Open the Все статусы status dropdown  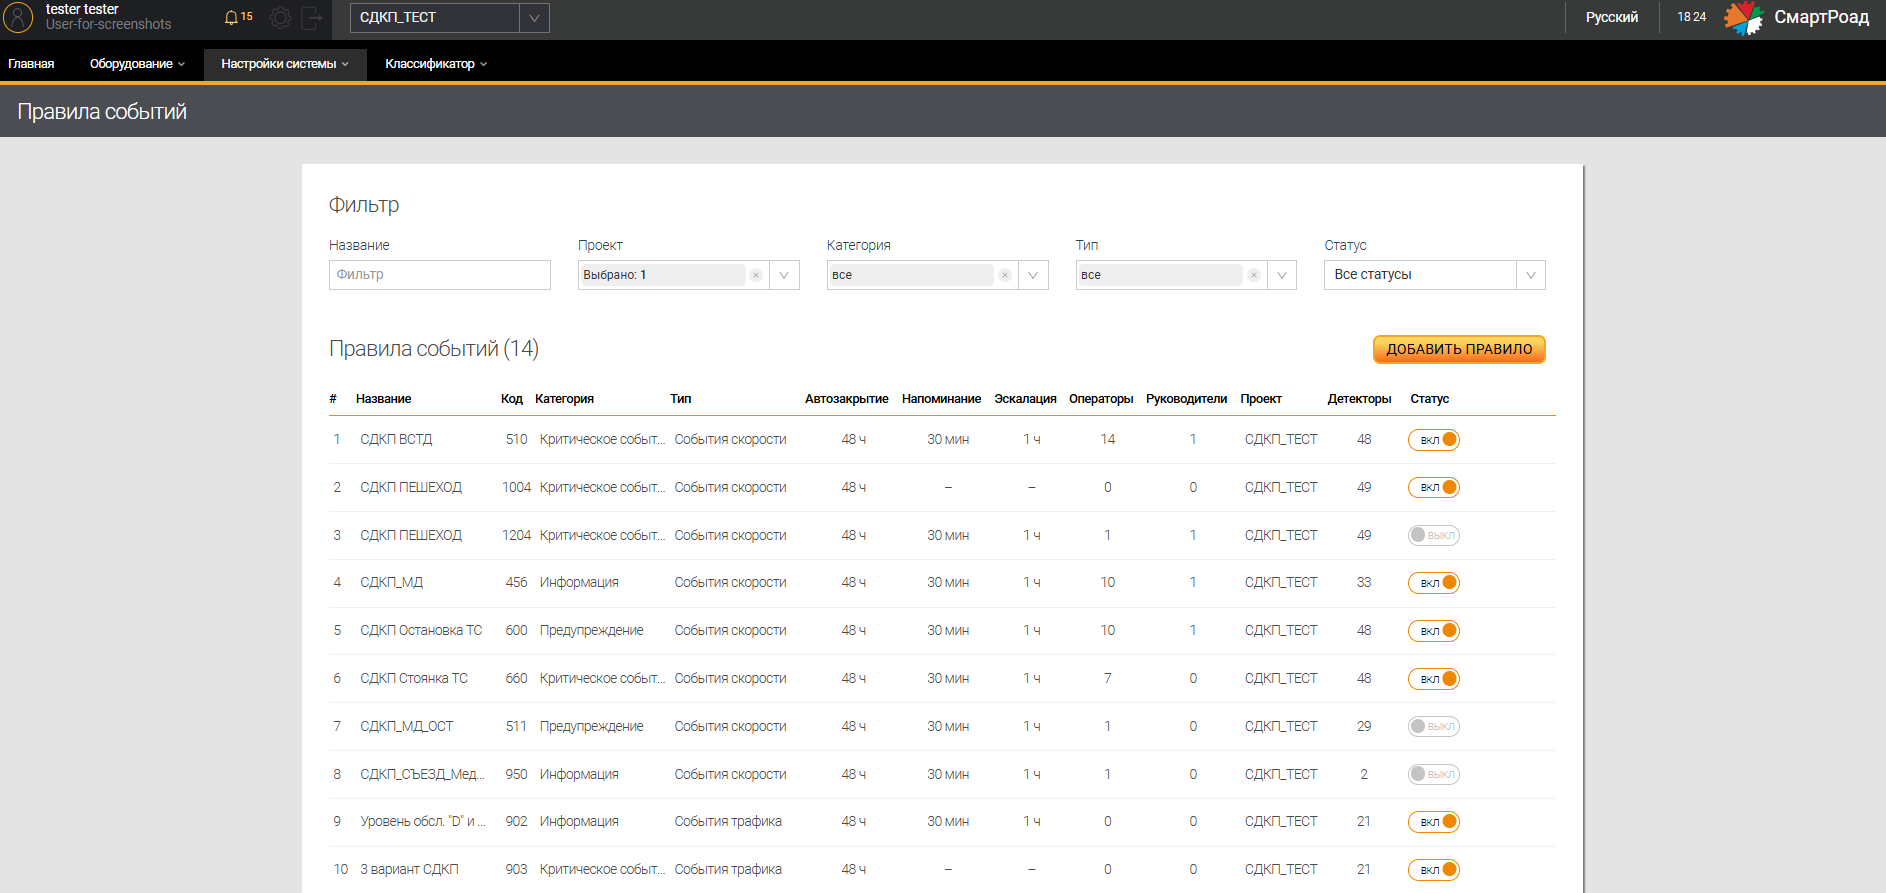point(1434,275)
